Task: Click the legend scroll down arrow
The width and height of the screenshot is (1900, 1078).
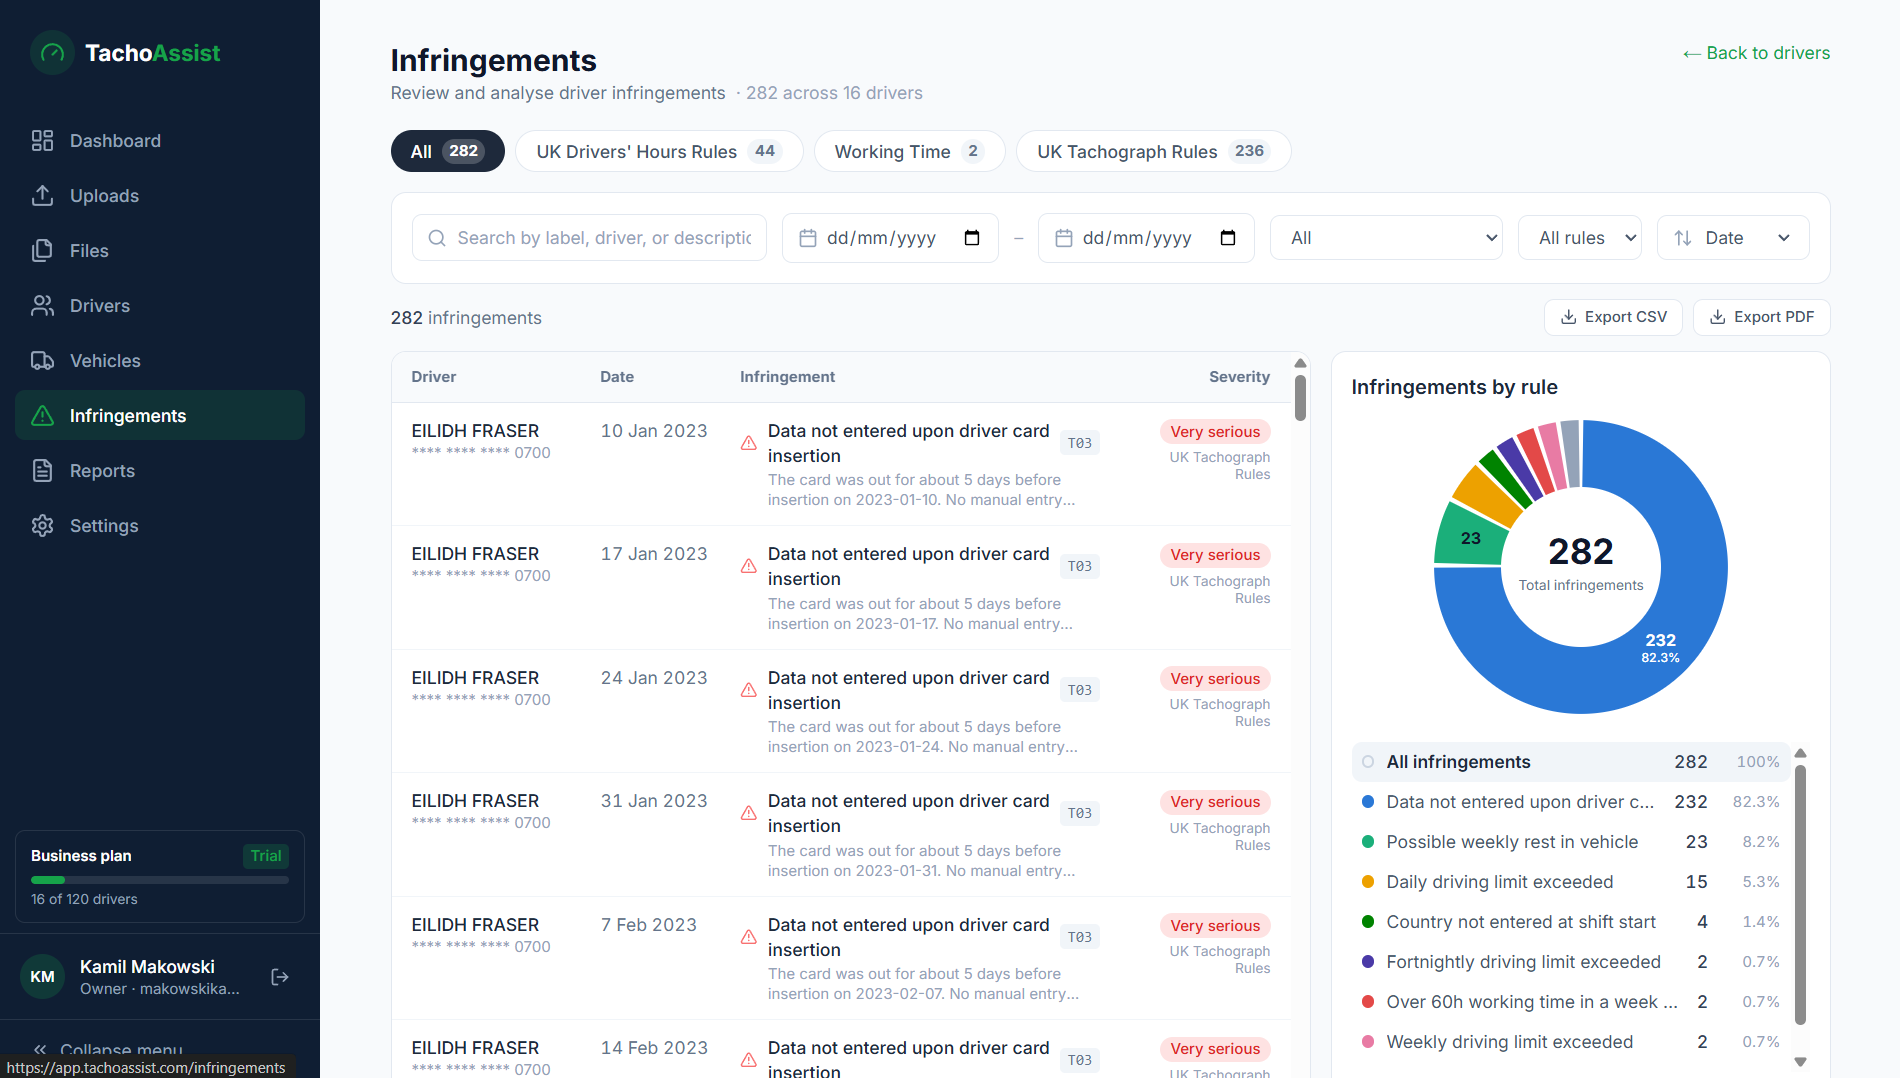Action: pos(1800,1062)
